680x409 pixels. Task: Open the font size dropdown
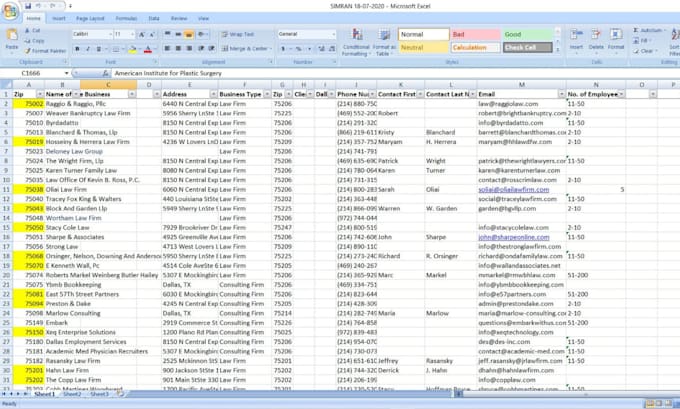coord(132,34)
